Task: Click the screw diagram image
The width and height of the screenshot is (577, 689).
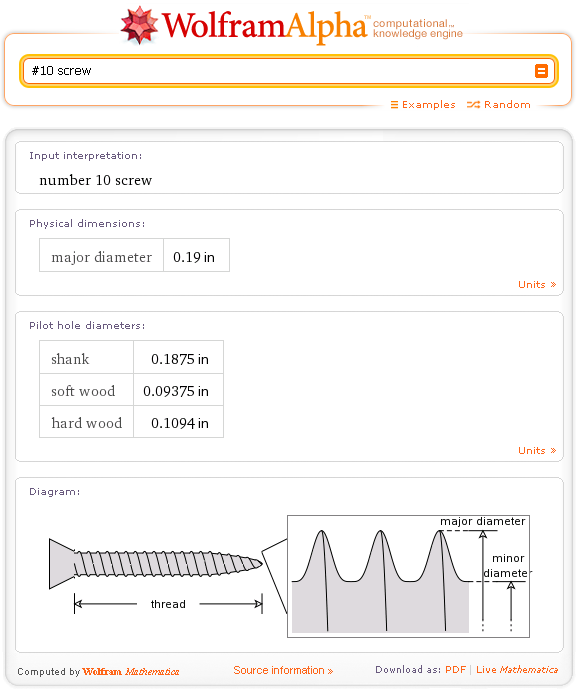Action: click(x=156, y=563)
